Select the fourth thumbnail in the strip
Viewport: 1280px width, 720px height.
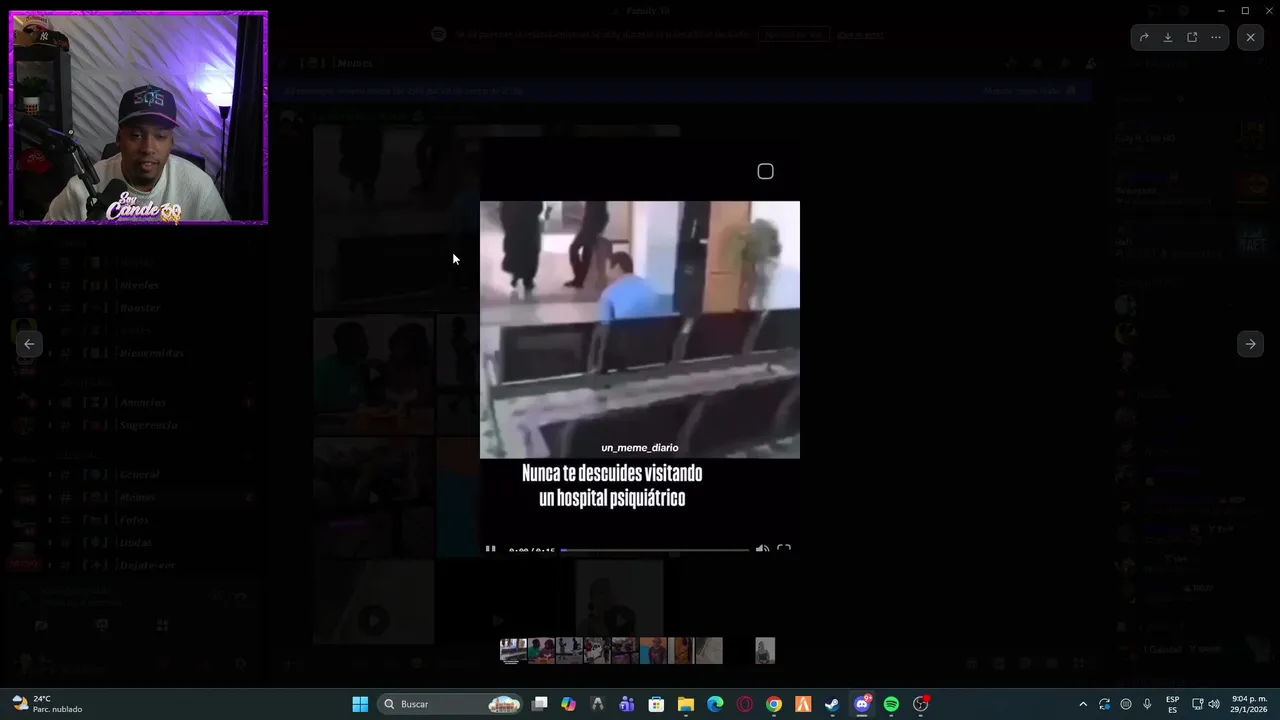[x=597, y=651]
